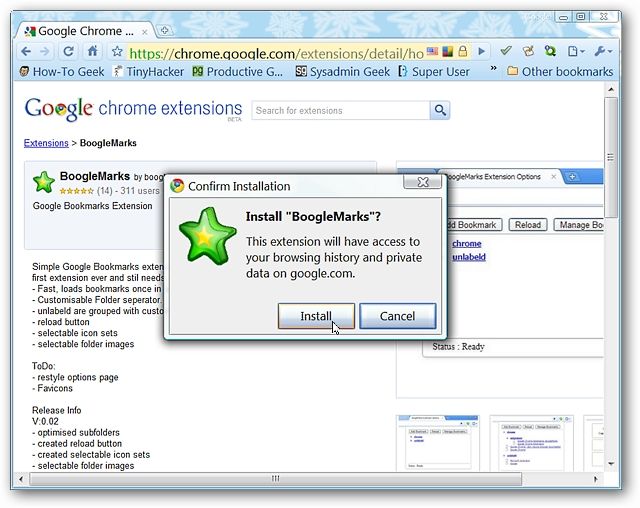Click the green checkmark extension icon
The height and width of the screenshot is (508, 640).
pos(506,51)
